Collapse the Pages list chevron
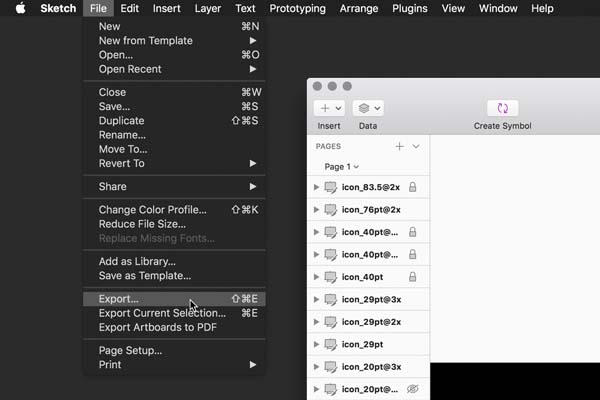The width and height of the screenshot is (600, 400). point(416,146)
